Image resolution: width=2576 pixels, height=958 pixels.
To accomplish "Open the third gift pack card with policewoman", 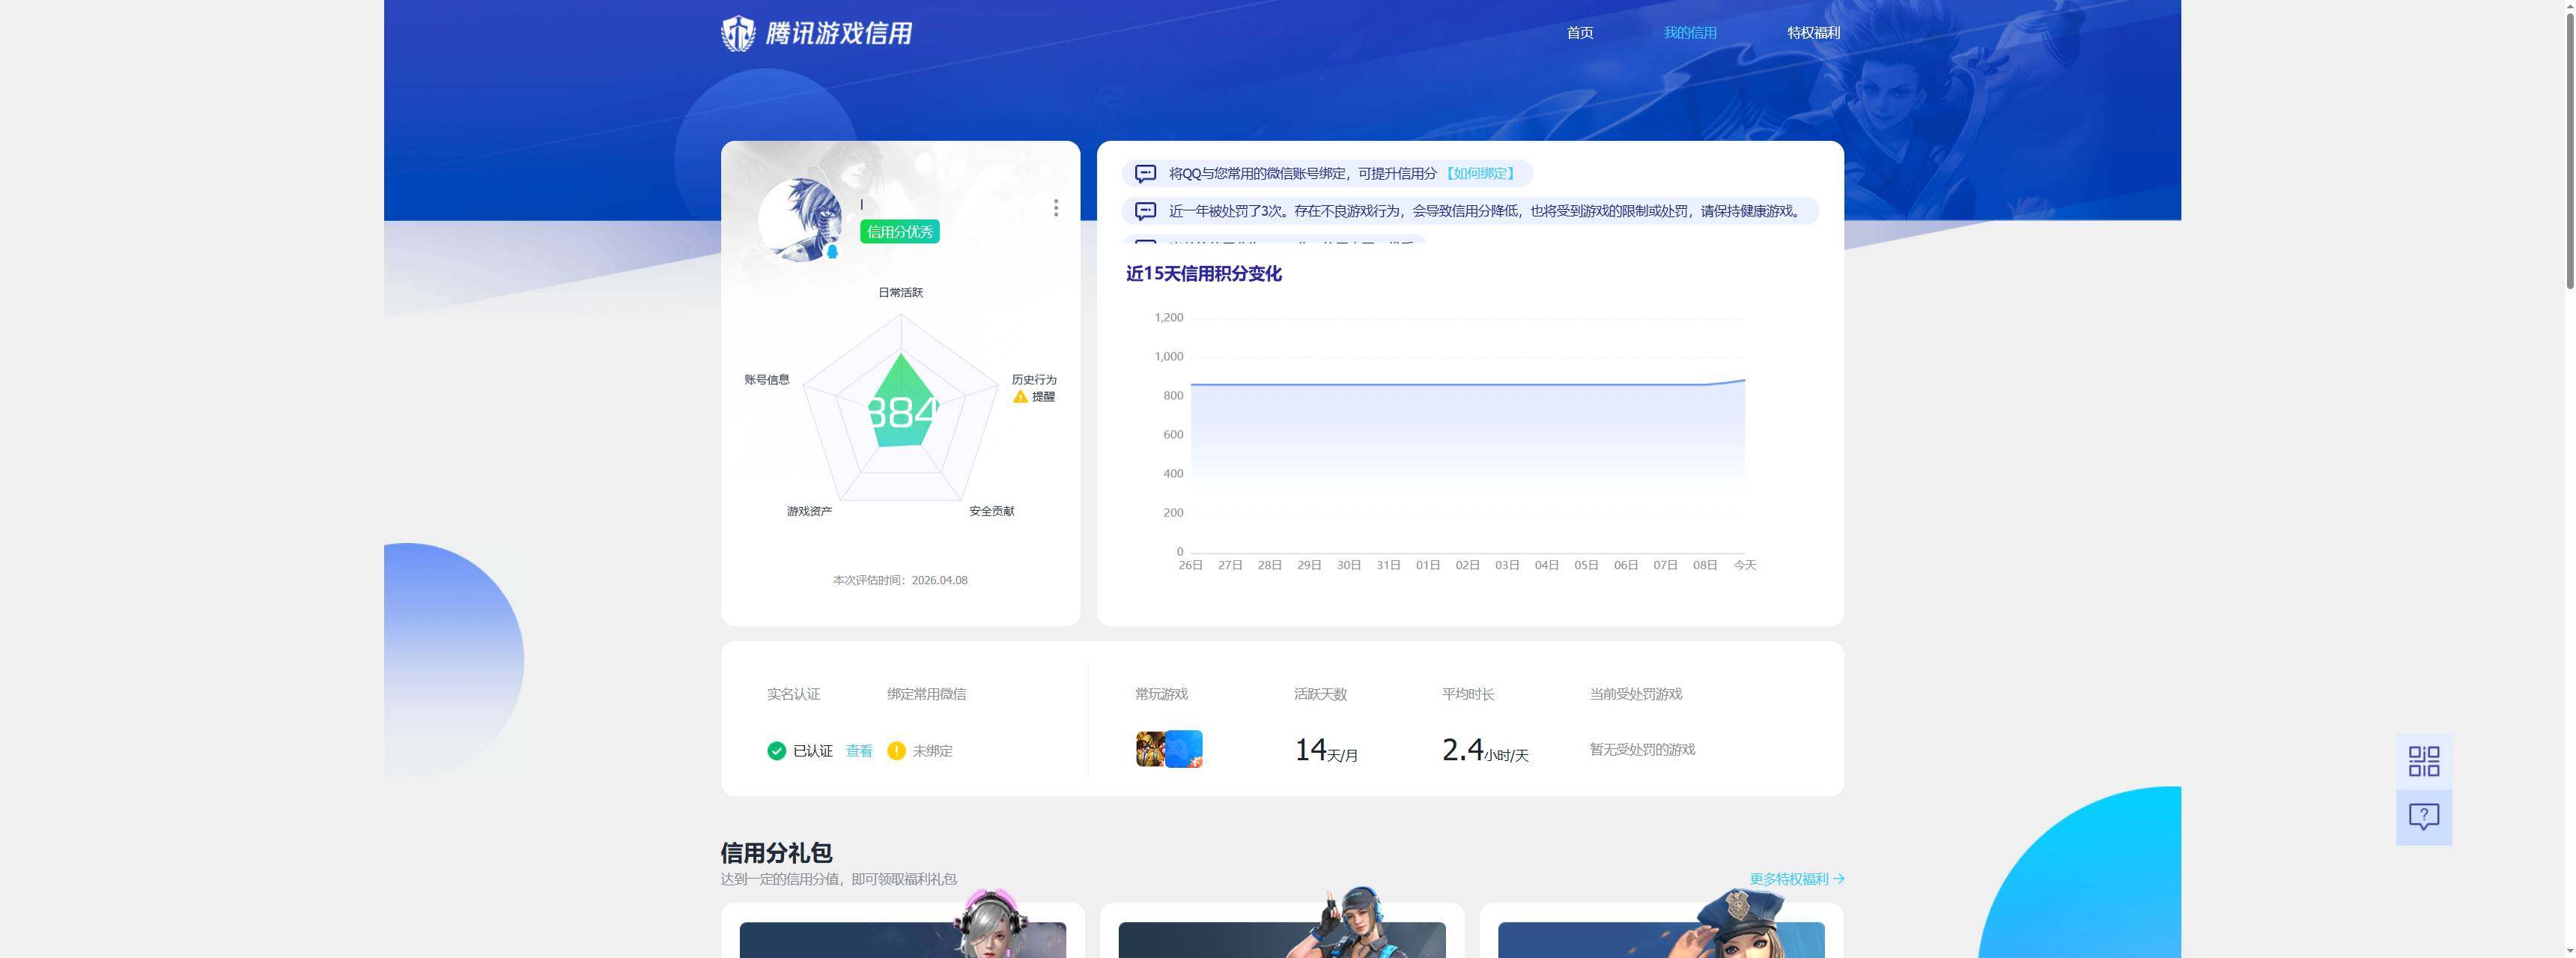I will [1661, 930].
